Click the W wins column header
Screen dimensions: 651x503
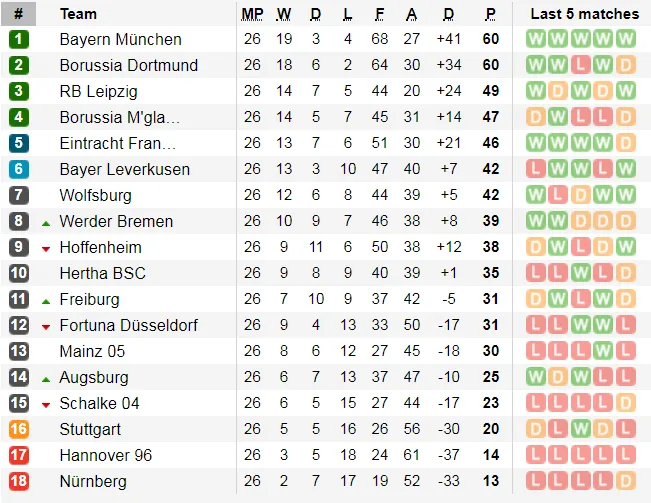coord(284,14)
